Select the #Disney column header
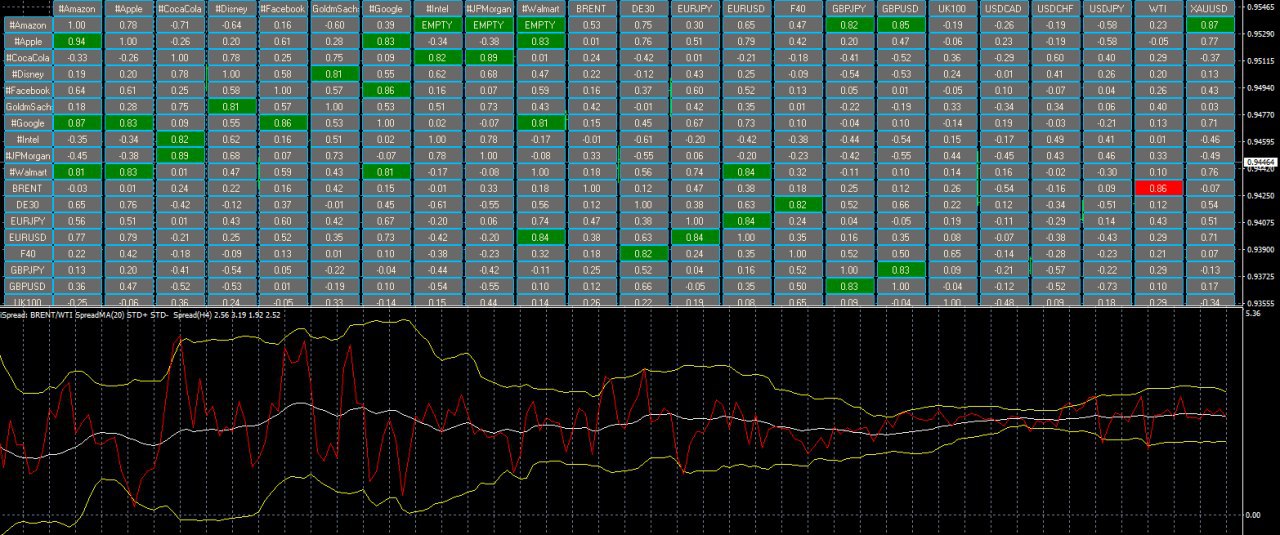 click(232, 7)
